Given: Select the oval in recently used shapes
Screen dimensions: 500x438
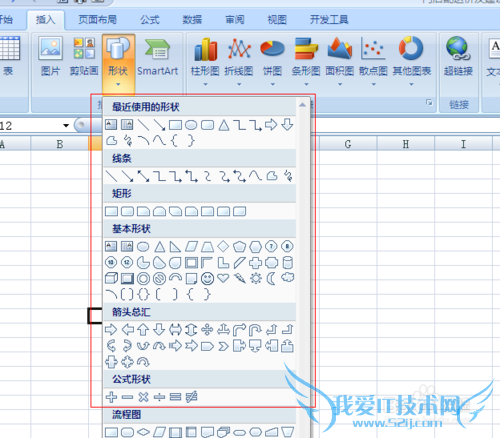Looking at the screenshot, I should [x=191, y=125].
